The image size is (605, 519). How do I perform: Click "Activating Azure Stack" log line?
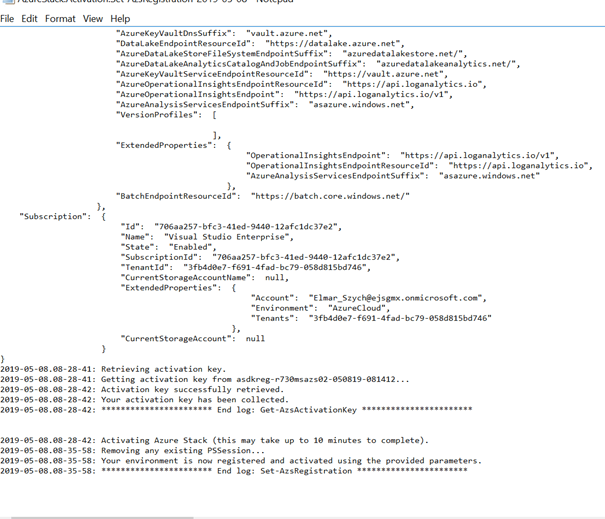215,440
